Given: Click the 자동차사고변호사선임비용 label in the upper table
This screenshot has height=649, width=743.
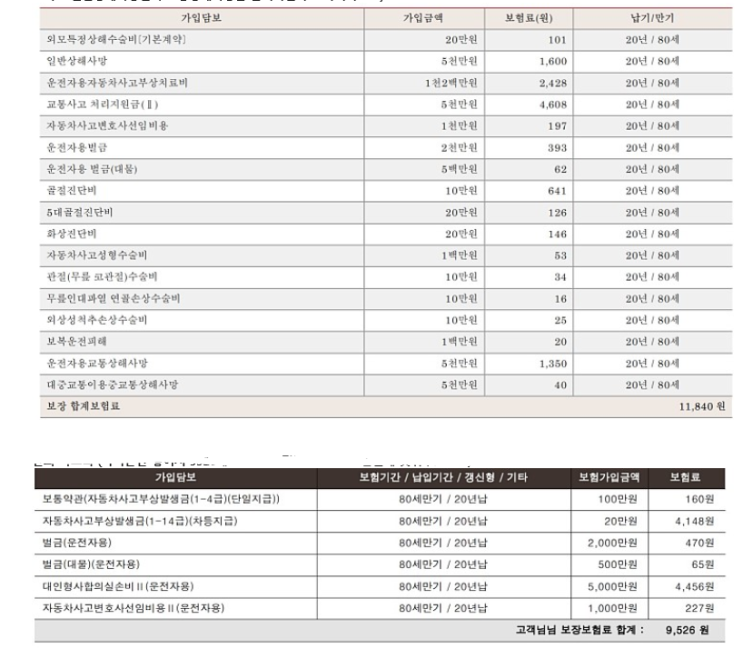Looking at the screenshot, I should (x=107, y=126).
